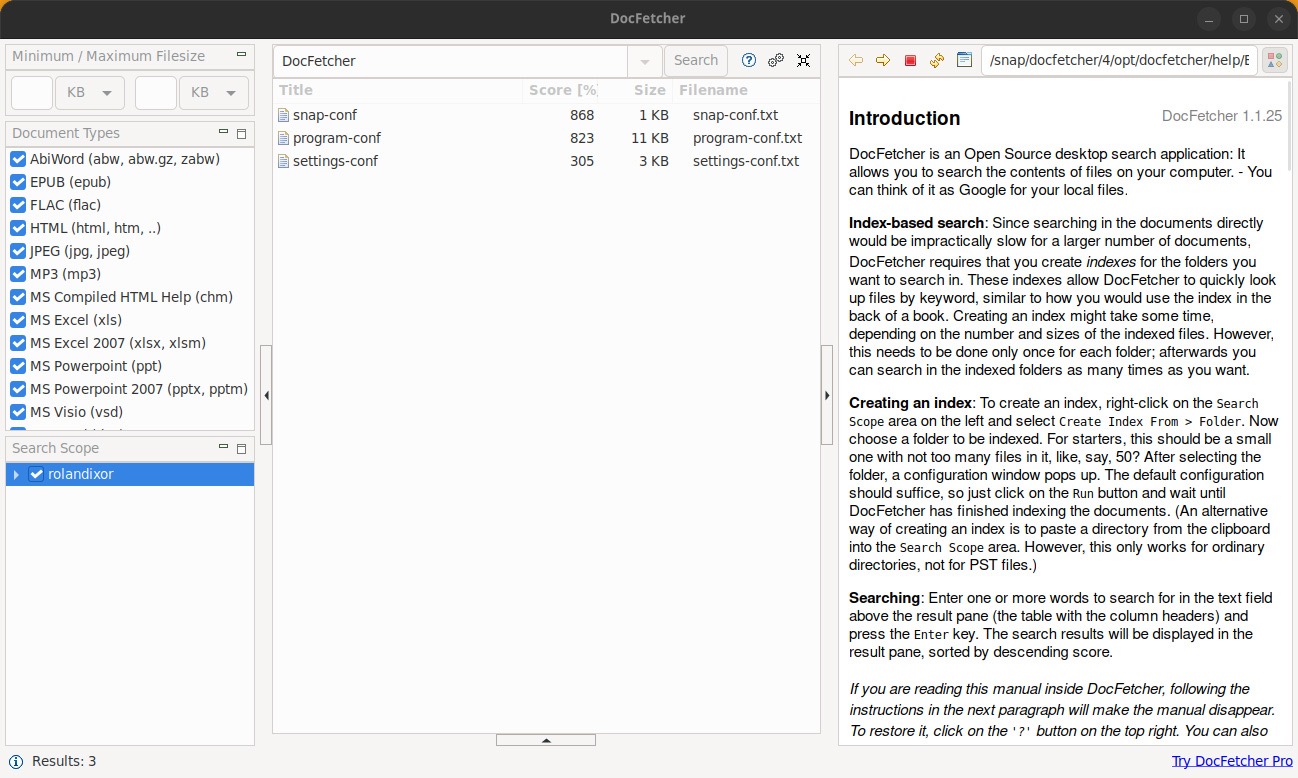Open the manual via the help icon
Viewport: 1298px width, 778px height.
(x=749, y=60)
